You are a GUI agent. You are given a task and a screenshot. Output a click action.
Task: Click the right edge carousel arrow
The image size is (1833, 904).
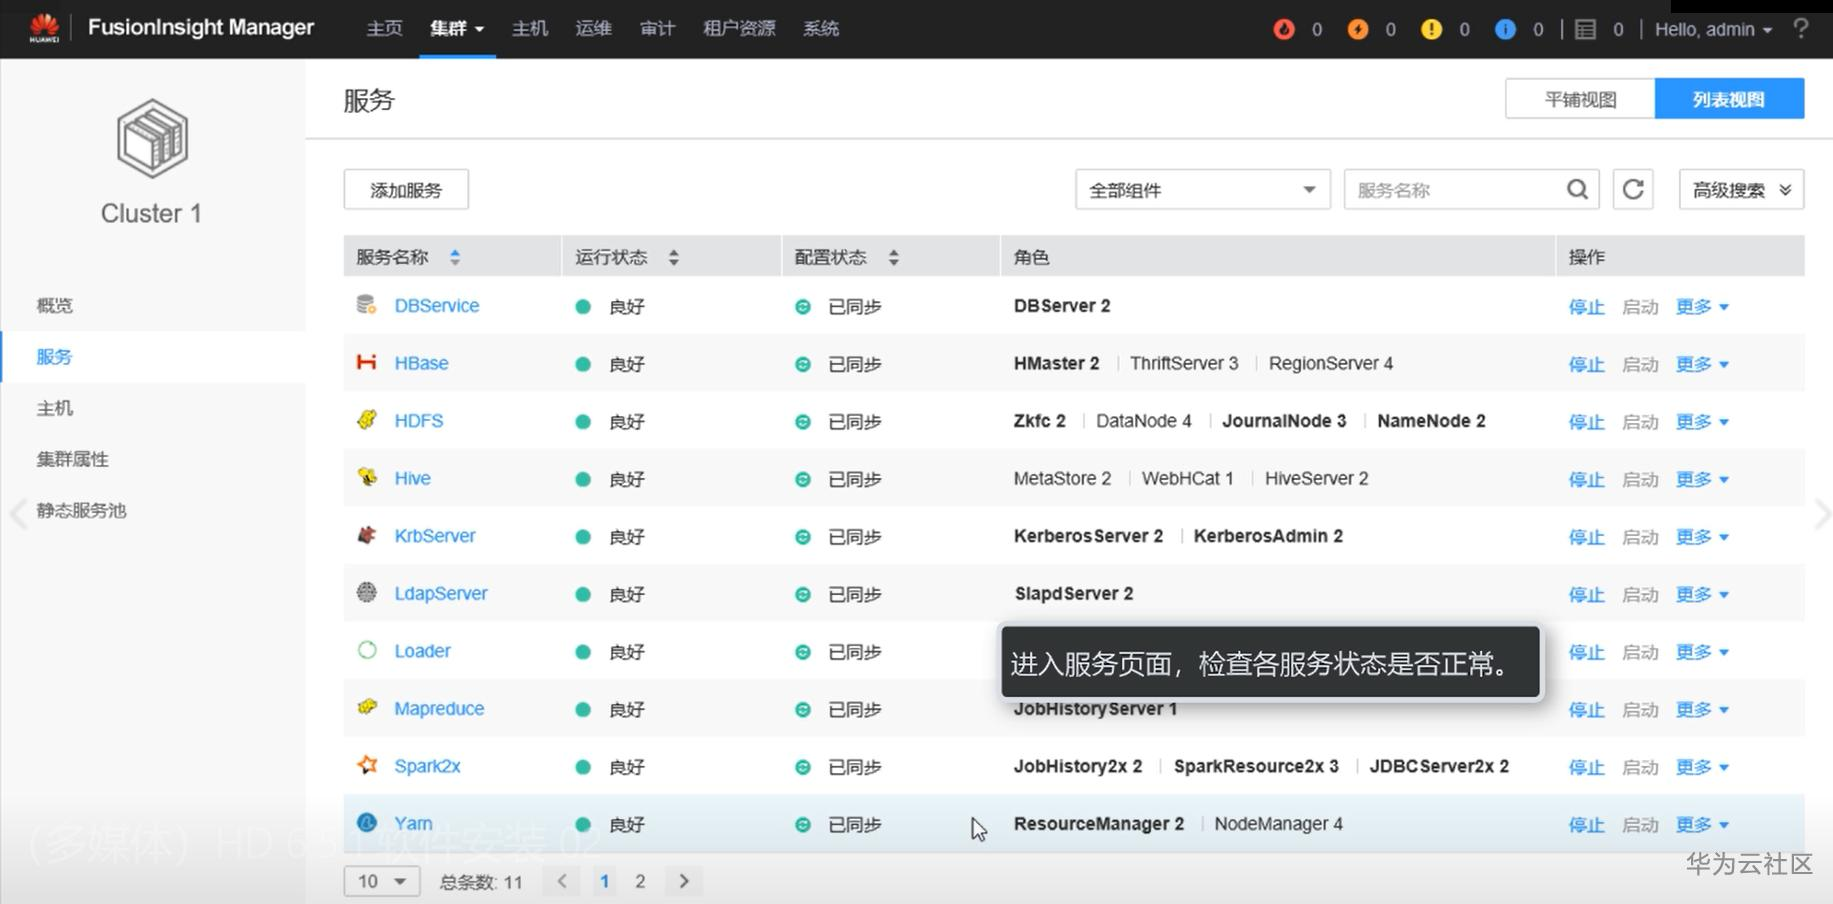pos(1821,514)
